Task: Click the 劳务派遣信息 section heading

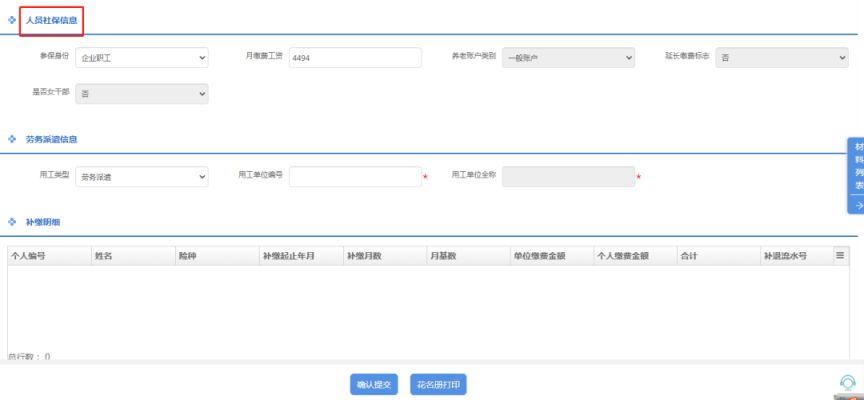Action: (x=51, y=139)
